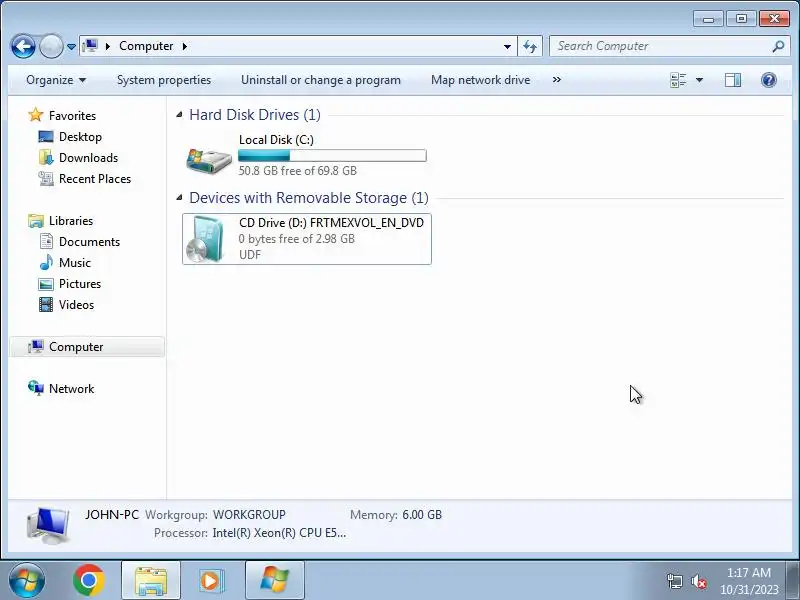Open the Organize menu
The image size is (800, 600).
click(x=56, y=80)
